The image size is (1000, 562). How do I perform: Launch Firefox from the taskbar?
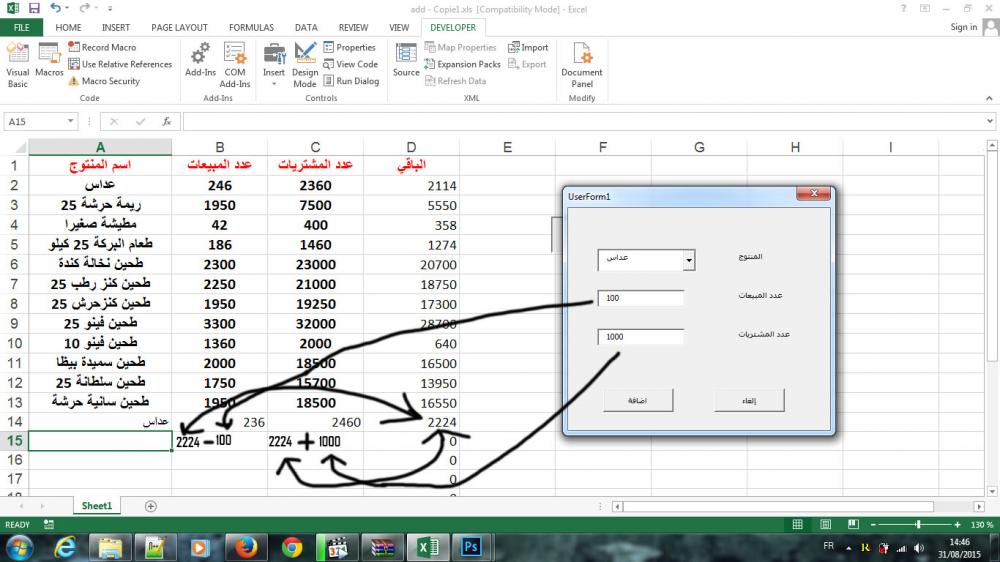tap(242, 547)
